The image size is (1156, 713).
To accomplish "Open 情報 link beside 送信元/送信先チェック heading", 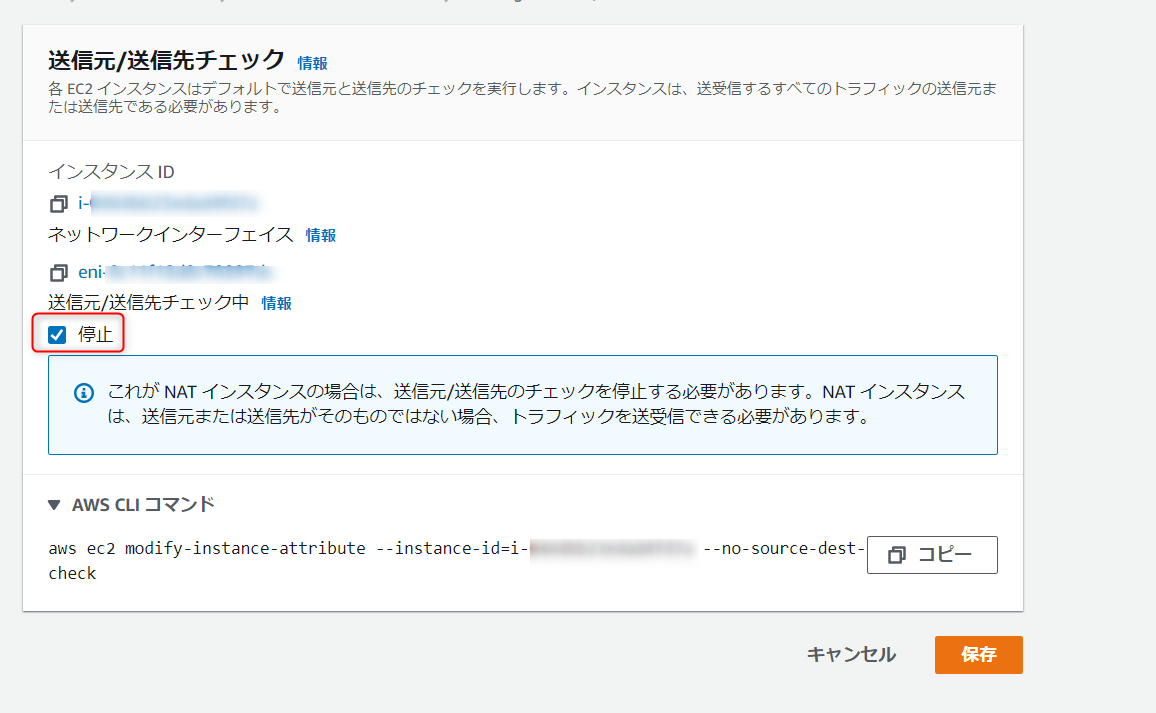I will pos(312,63).
